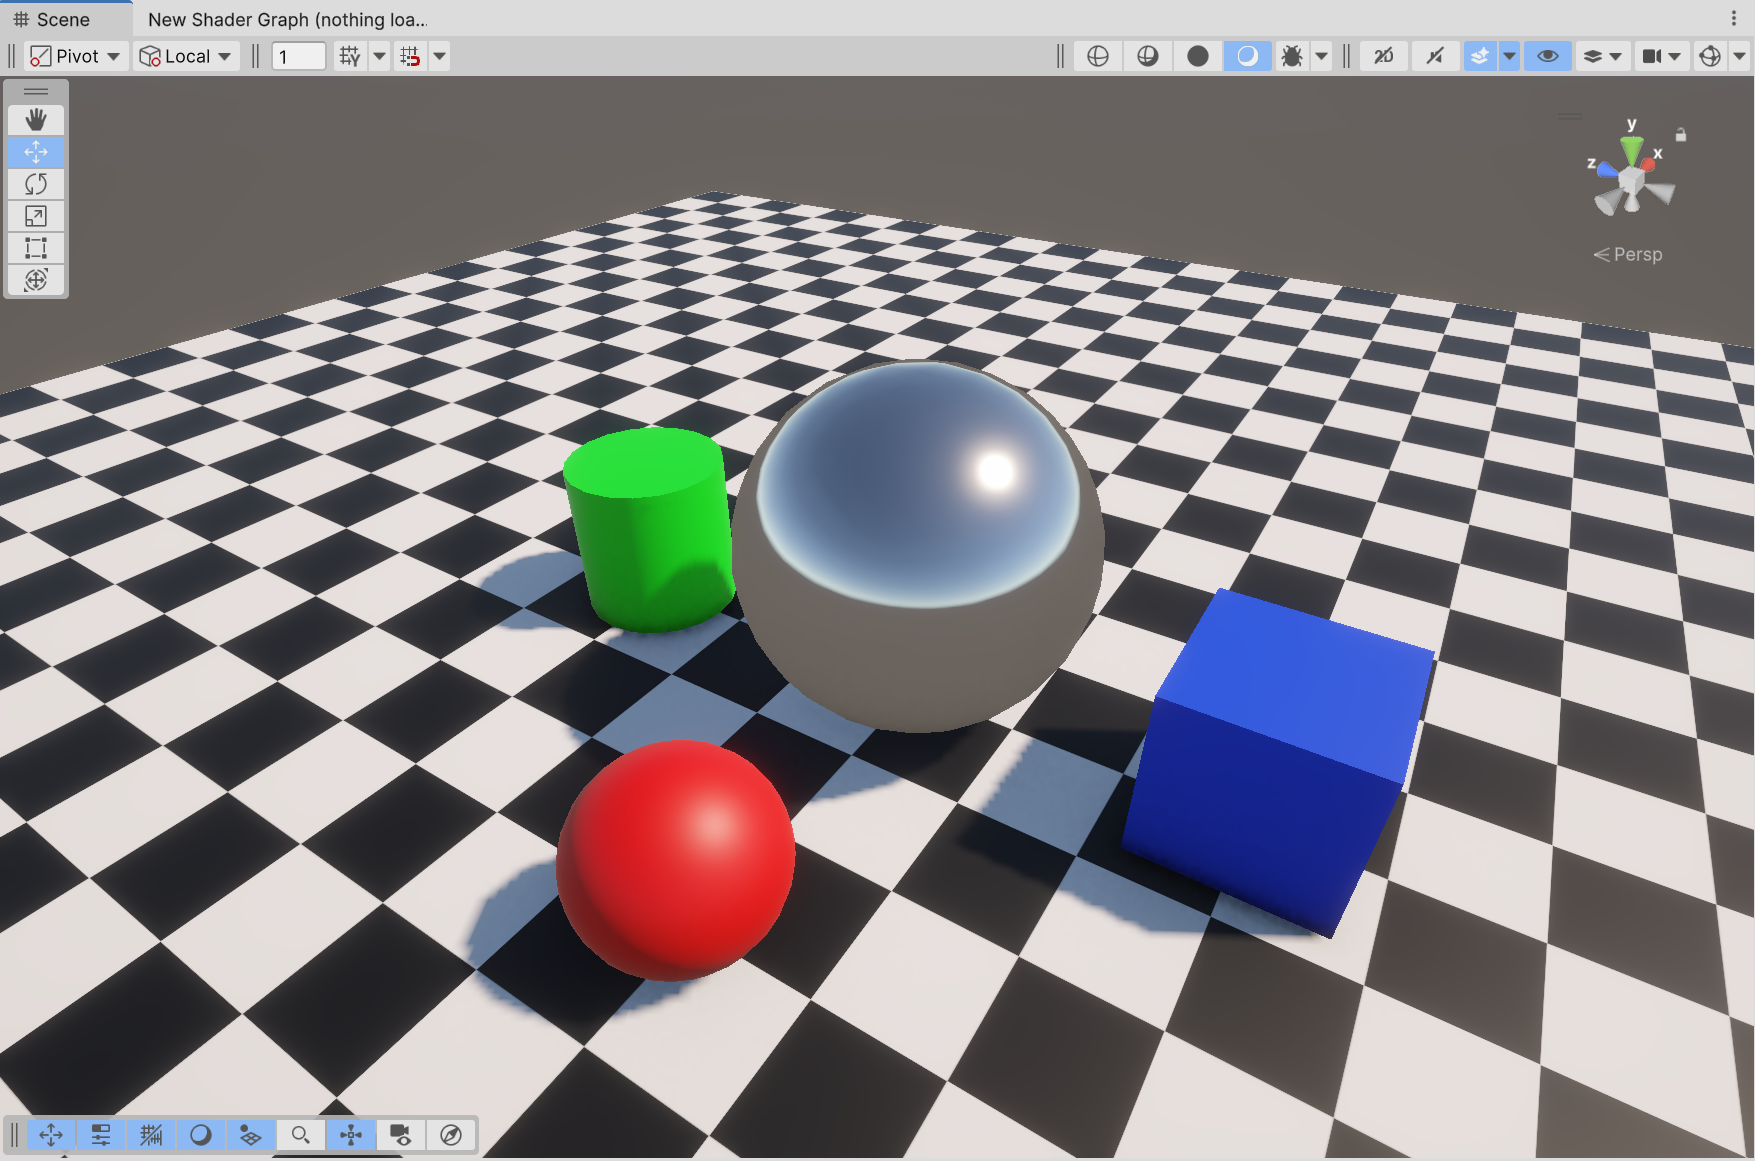Screen dimensions: 1755x1161
Task: Click the grid size field showing 1
Action: (299, 56)
